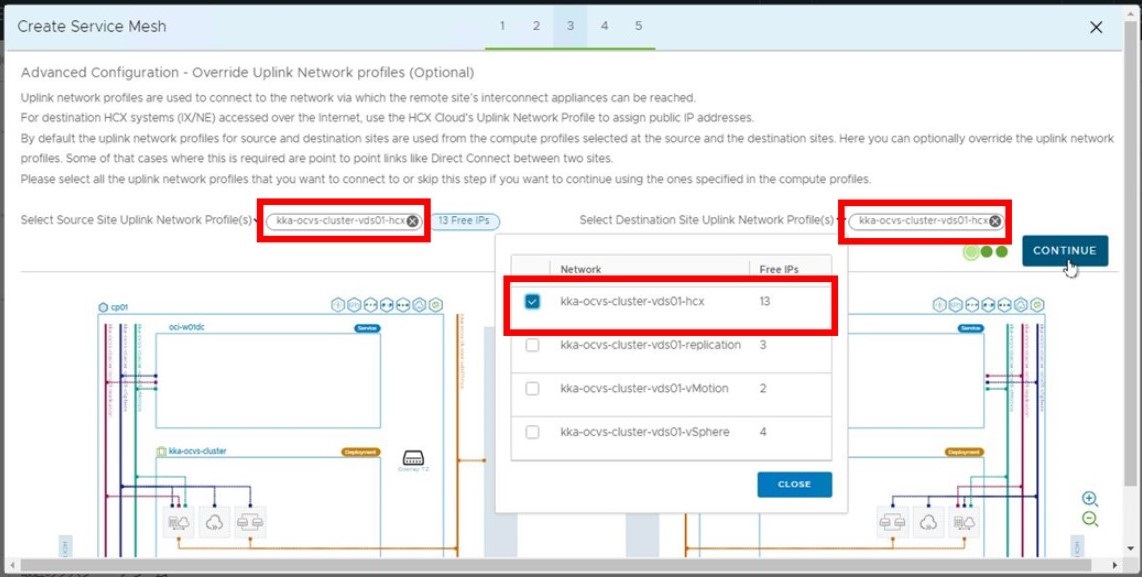Click the Overlay TZ switch icon

[x=413, y=458]
